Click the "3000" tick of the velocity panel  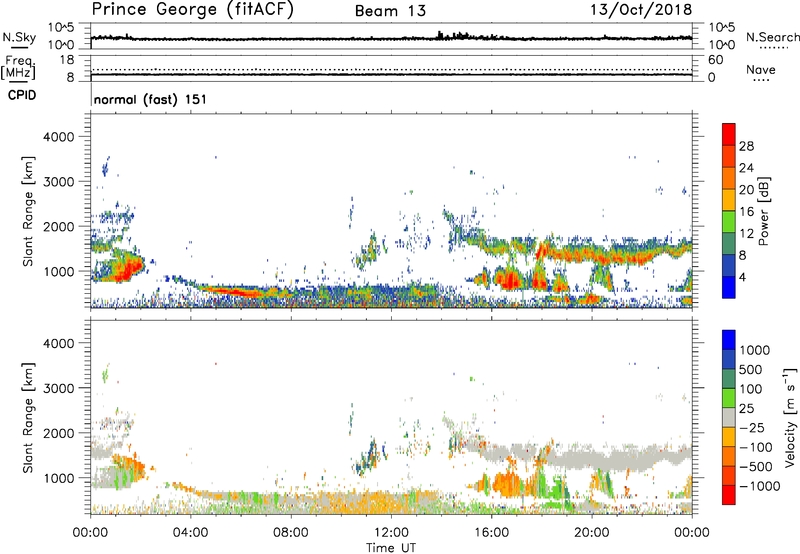[58, 388]
